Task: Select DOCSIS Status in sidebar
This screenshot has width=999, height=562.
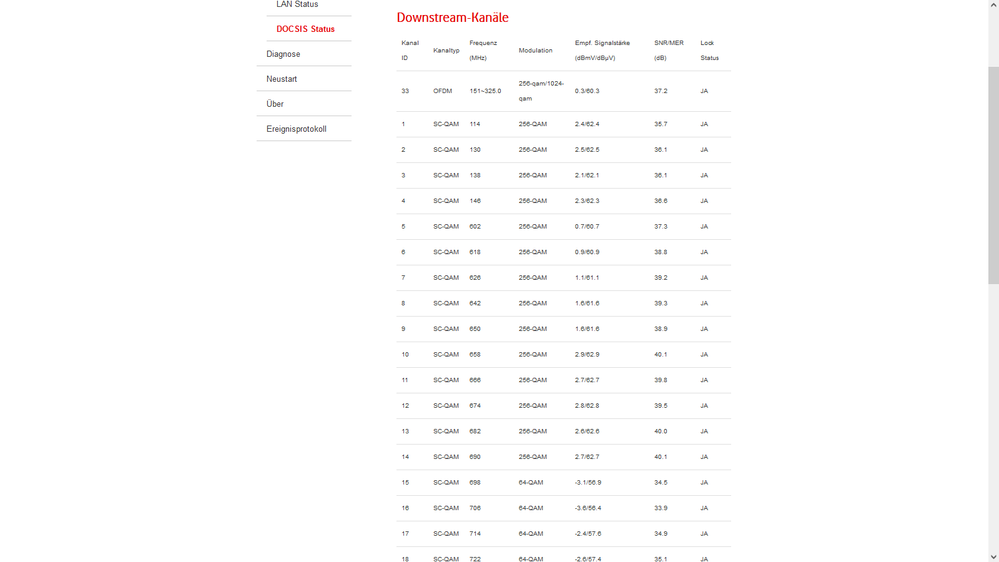Action: [x=305, y=29]
